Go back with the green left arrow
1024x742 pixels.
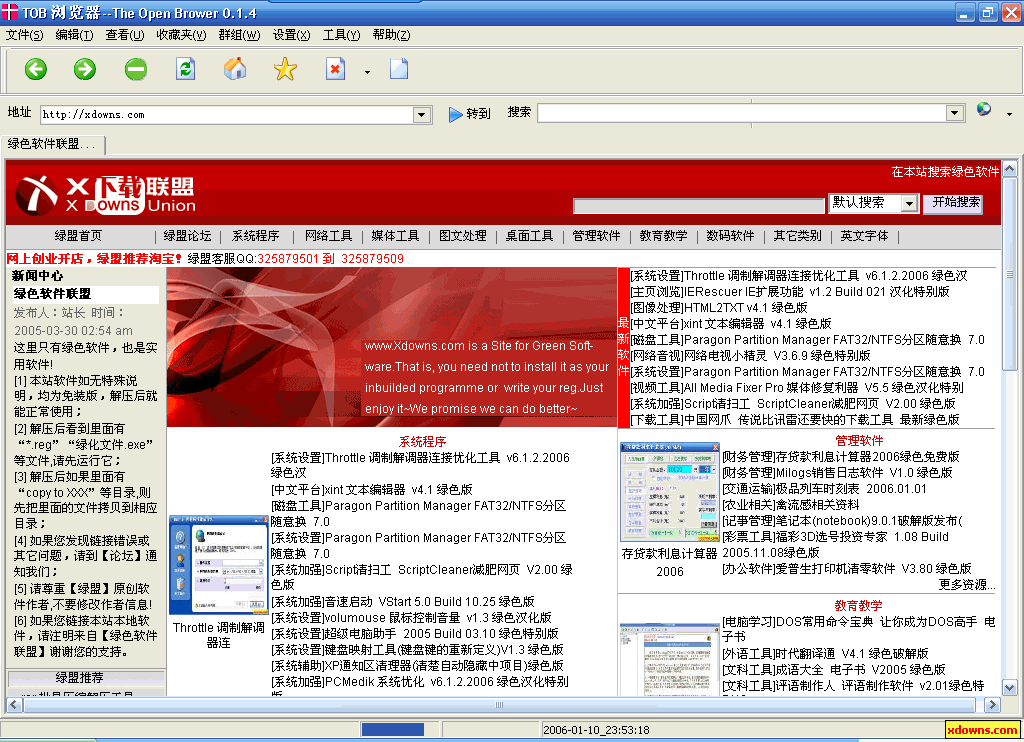pos(36,69)
